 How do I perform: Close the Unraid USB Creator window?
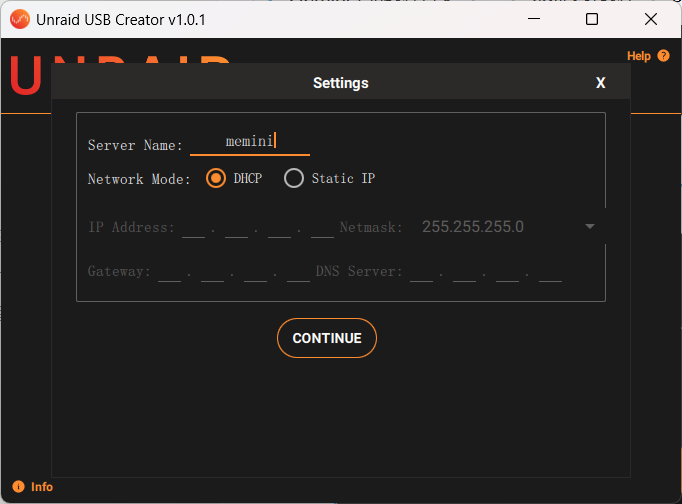point(651,19)
